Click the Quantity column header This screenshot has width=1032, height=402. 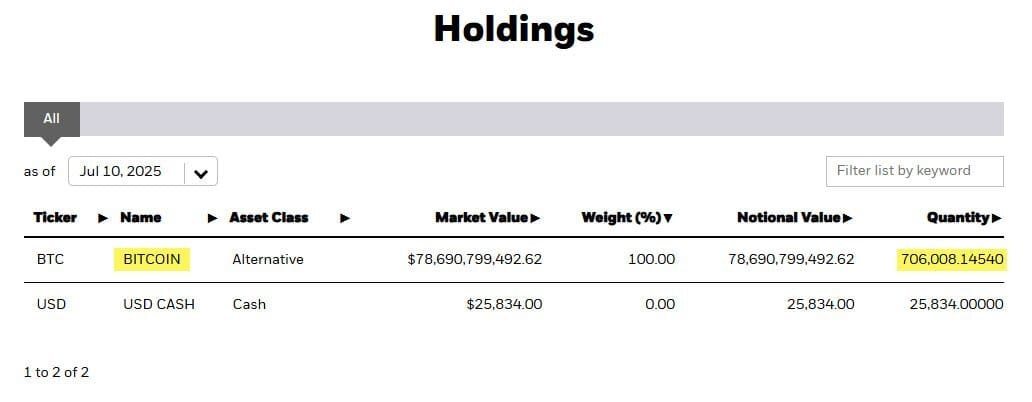pyautogui.click(x=958, y=217)
